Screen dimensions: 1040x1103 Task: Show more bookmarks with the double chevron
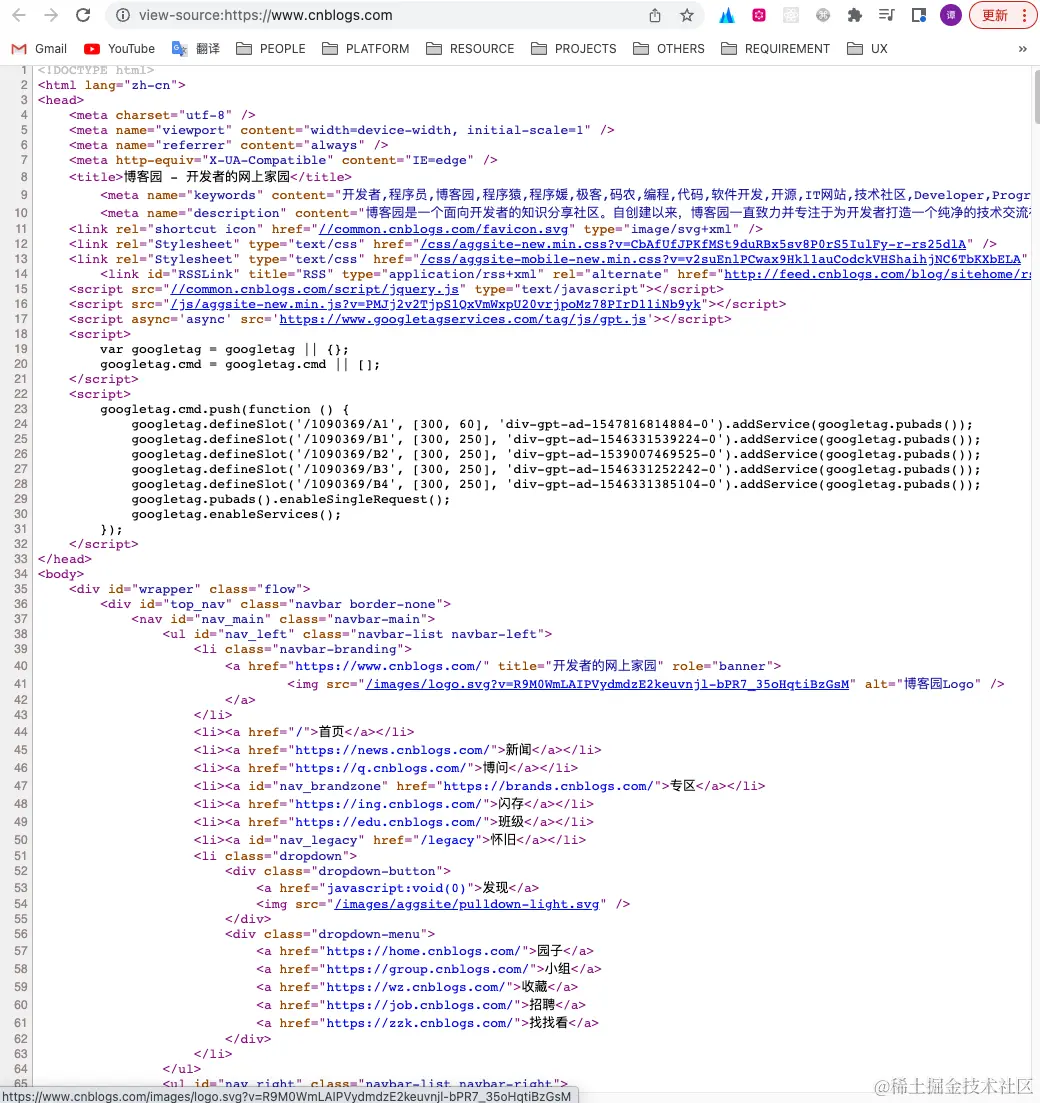click(x=1022, y=49)
